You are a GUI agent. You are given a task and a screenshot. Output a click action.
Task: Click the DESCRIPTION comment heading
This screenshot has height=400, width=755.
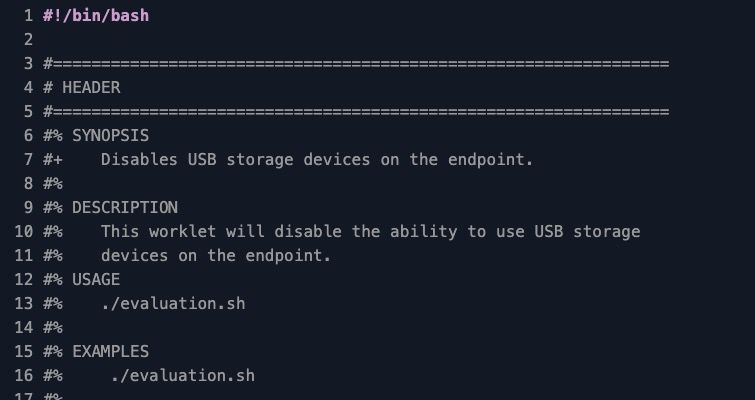[x=124, y=207]
